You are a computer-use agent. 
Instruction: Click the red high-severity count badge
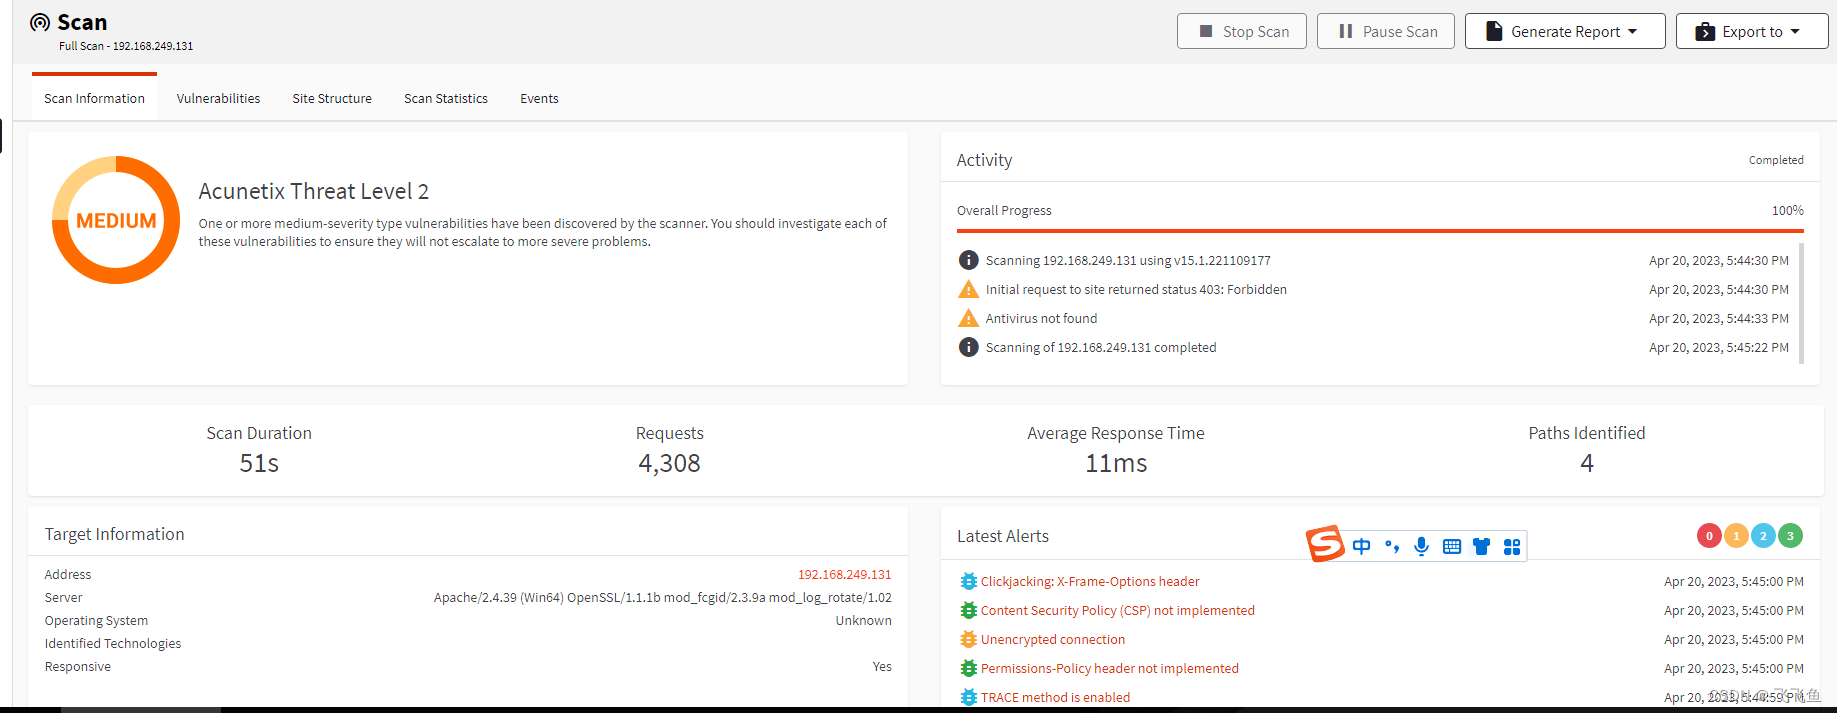[x=1709, y=536]
